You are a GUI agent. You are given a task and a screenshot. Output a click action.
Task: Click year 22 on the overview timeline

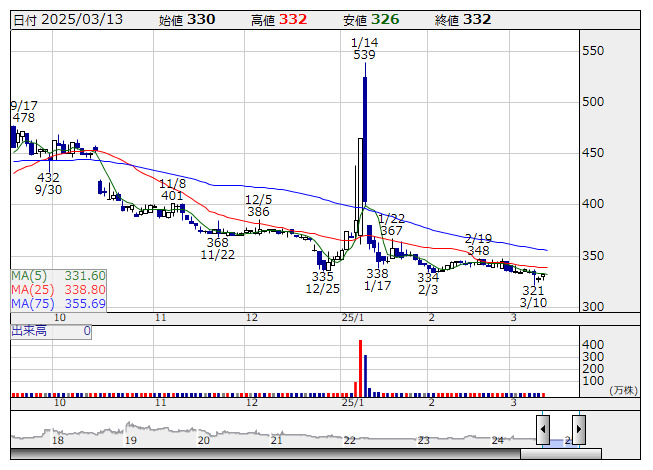[x=349, y=440]
